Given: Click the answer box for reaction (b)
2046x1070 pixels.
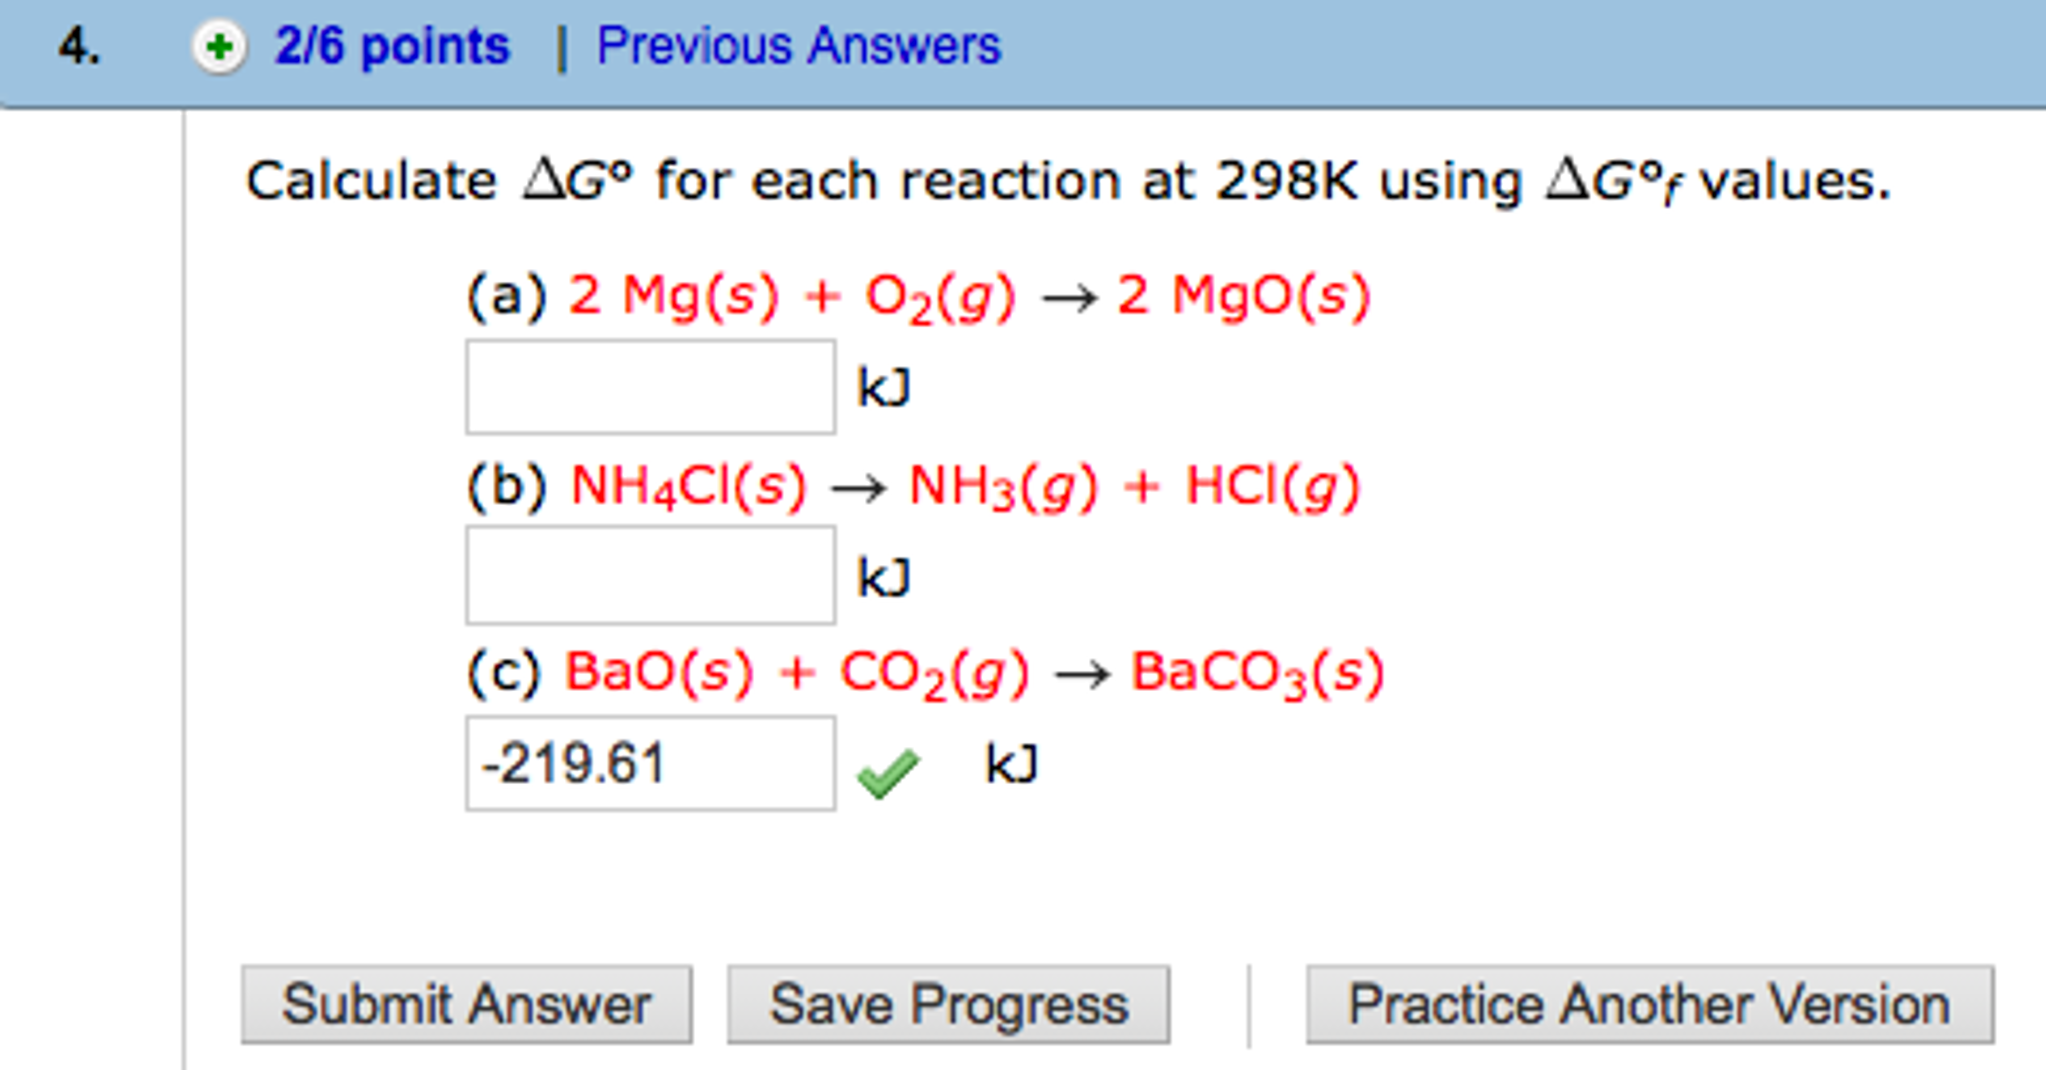Looking at the screenshot, I should (650, 575).
